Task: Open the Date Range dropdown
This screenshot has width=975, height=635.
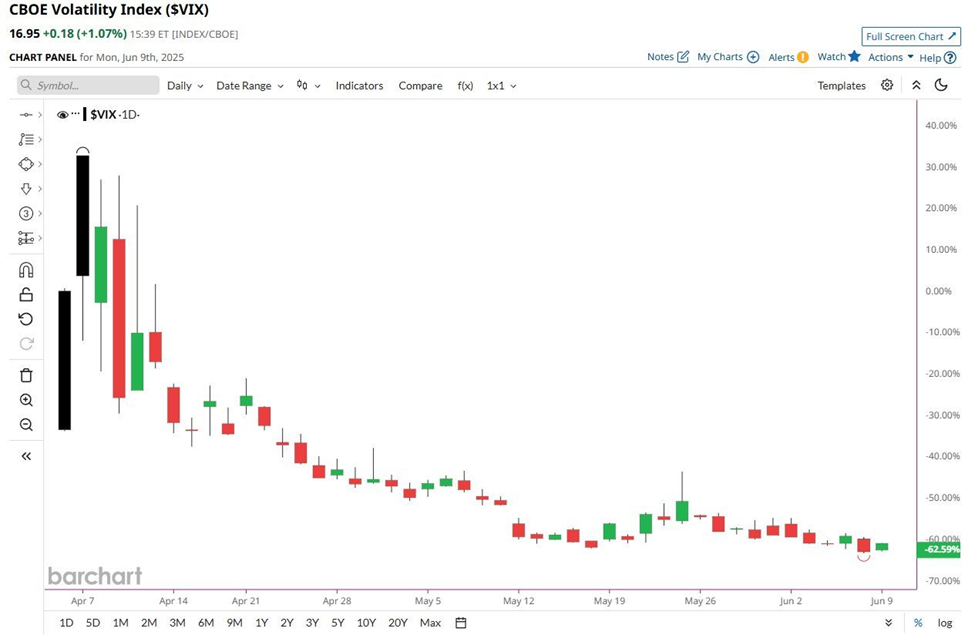Action: (250, 86)
